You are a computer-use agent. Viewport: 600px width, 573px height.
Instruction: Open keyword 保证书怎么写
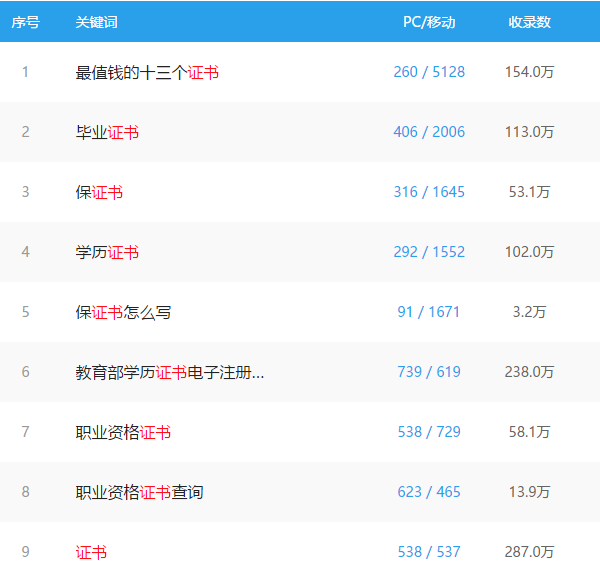[123, 312]
